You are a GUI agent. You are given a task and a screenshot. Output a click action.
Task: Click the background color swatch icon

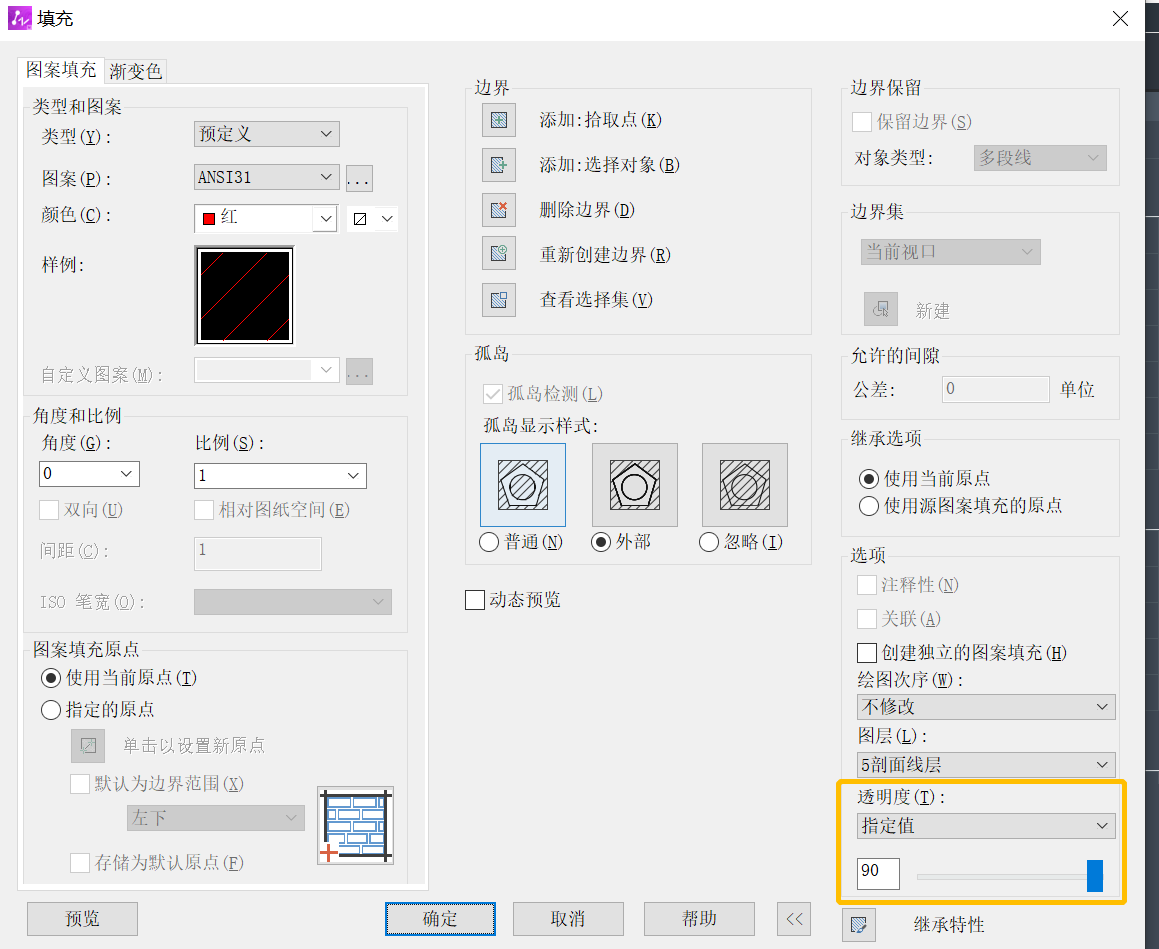[360, 219]
